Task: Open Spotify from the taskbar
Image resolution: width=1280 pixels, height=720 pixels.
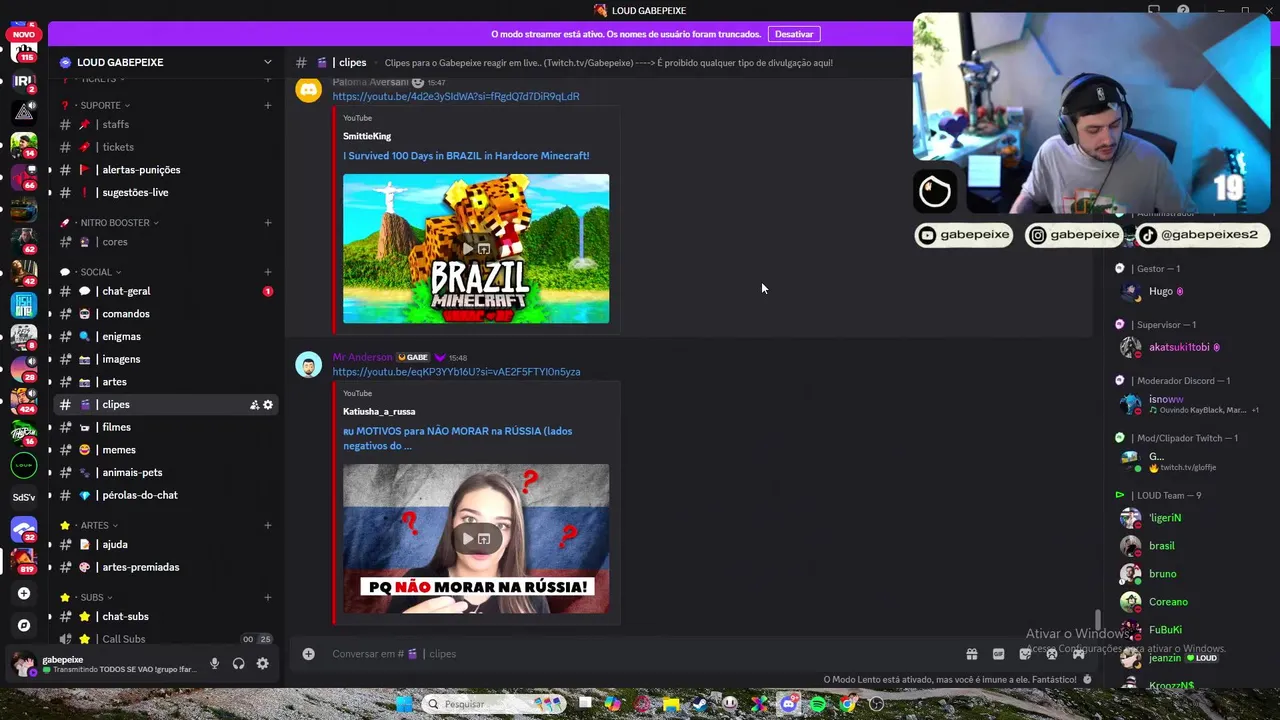Action: (818, 704)
